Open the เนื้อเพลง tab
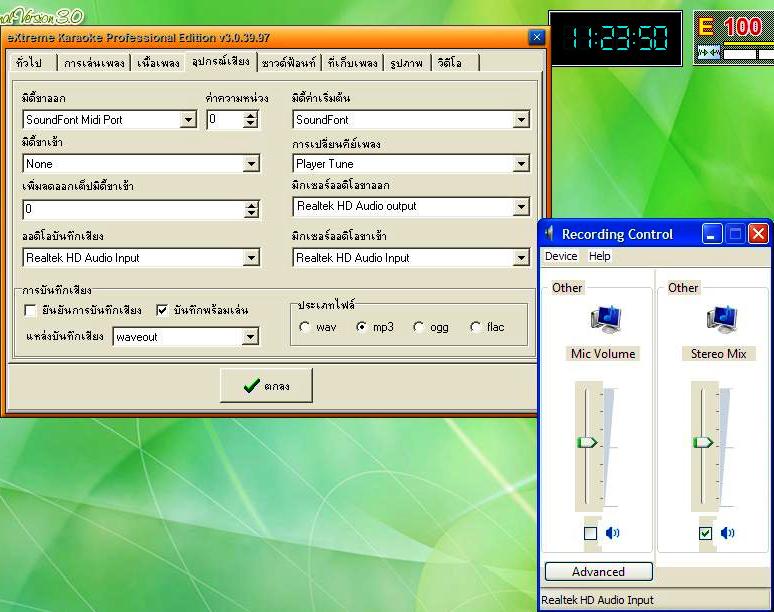Screen dimensions: 774x612 (x=158, y=63)
